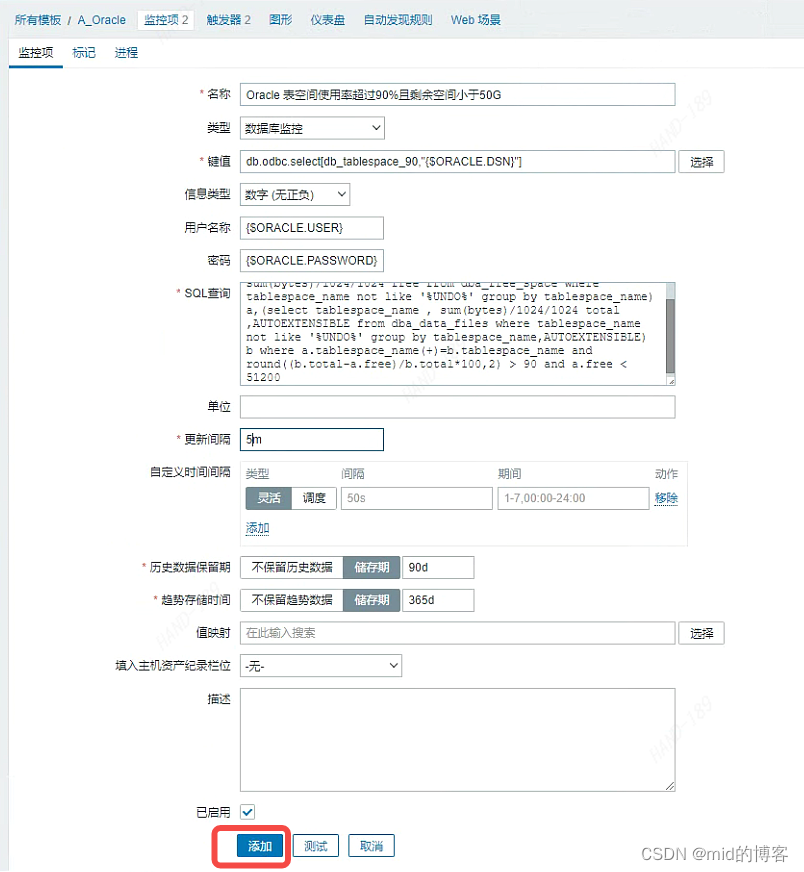
Task: Click the 值映射 search field
Action: click(458, 633)
